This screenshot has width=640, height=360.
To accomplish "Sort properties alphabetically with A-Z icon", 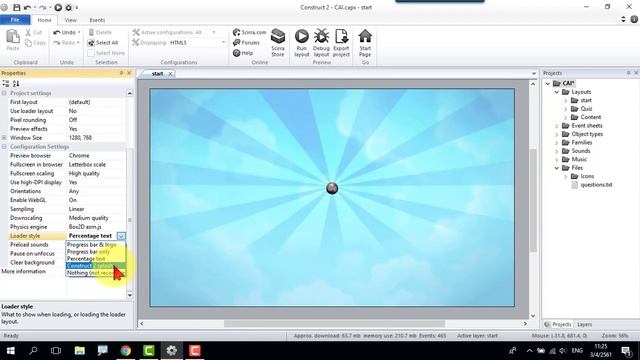I will (x=16, y=83).
